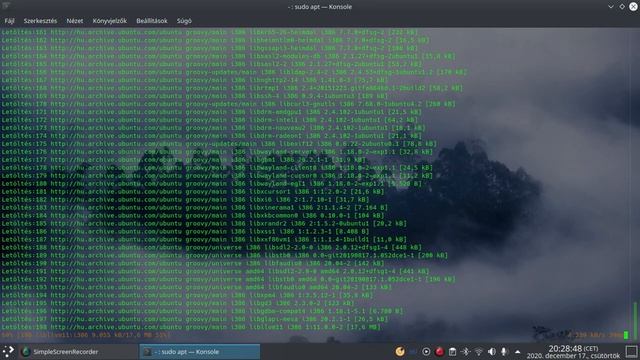Open the Súgó menu

click(184, 21)
